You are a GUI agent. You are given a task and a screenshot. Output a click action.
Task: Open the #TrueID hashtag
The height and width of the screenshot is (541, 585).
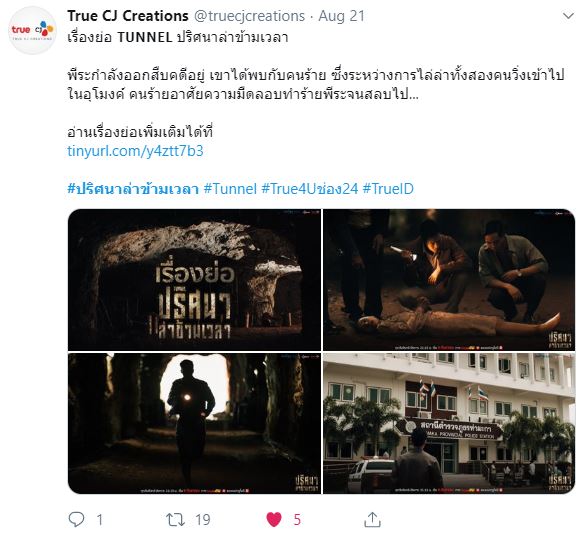pyautogui.click(x=388, y=189)
